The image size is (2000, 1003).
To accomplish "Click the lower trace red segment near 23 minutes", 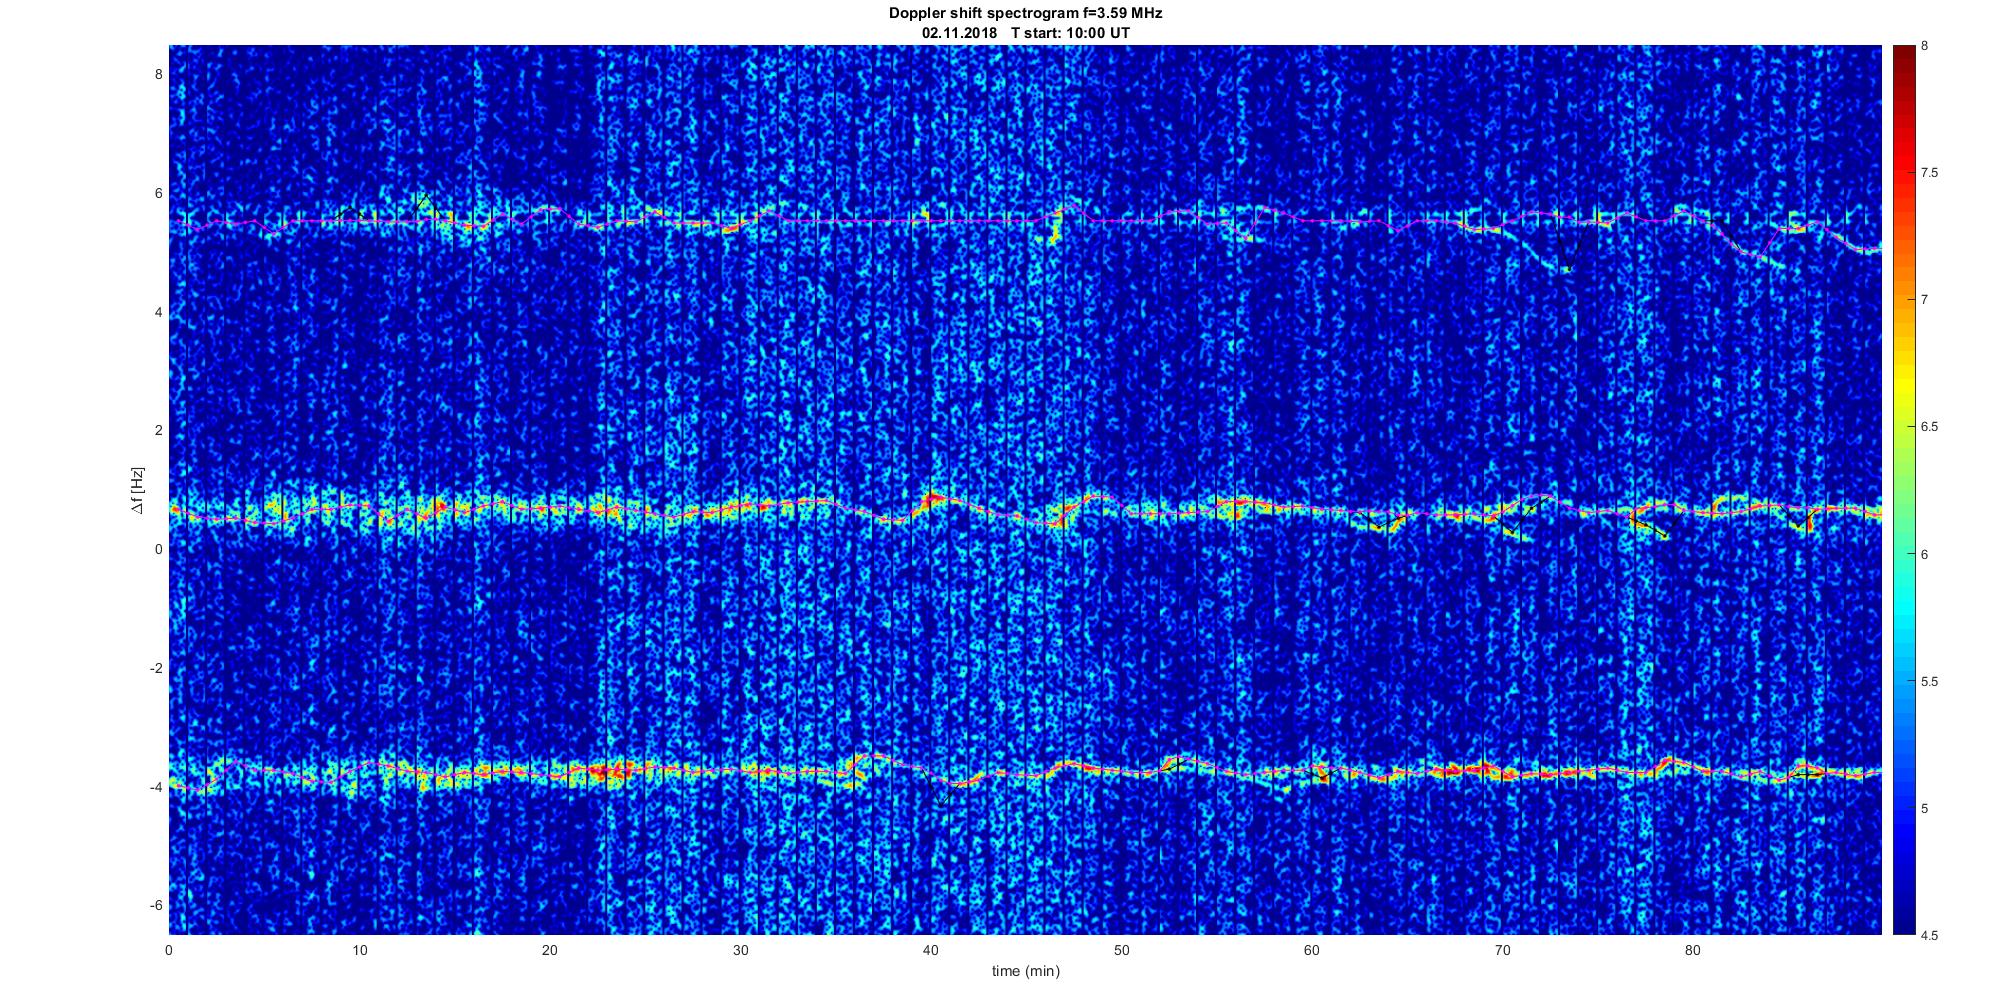I will pos(611,771).
